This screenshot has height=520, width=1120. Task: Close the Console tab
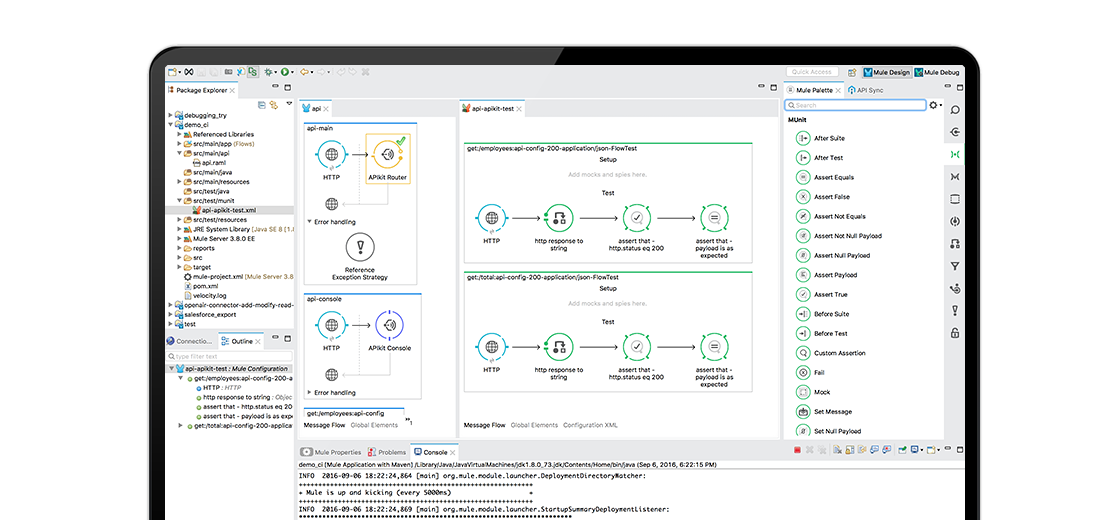pos(453,452)
